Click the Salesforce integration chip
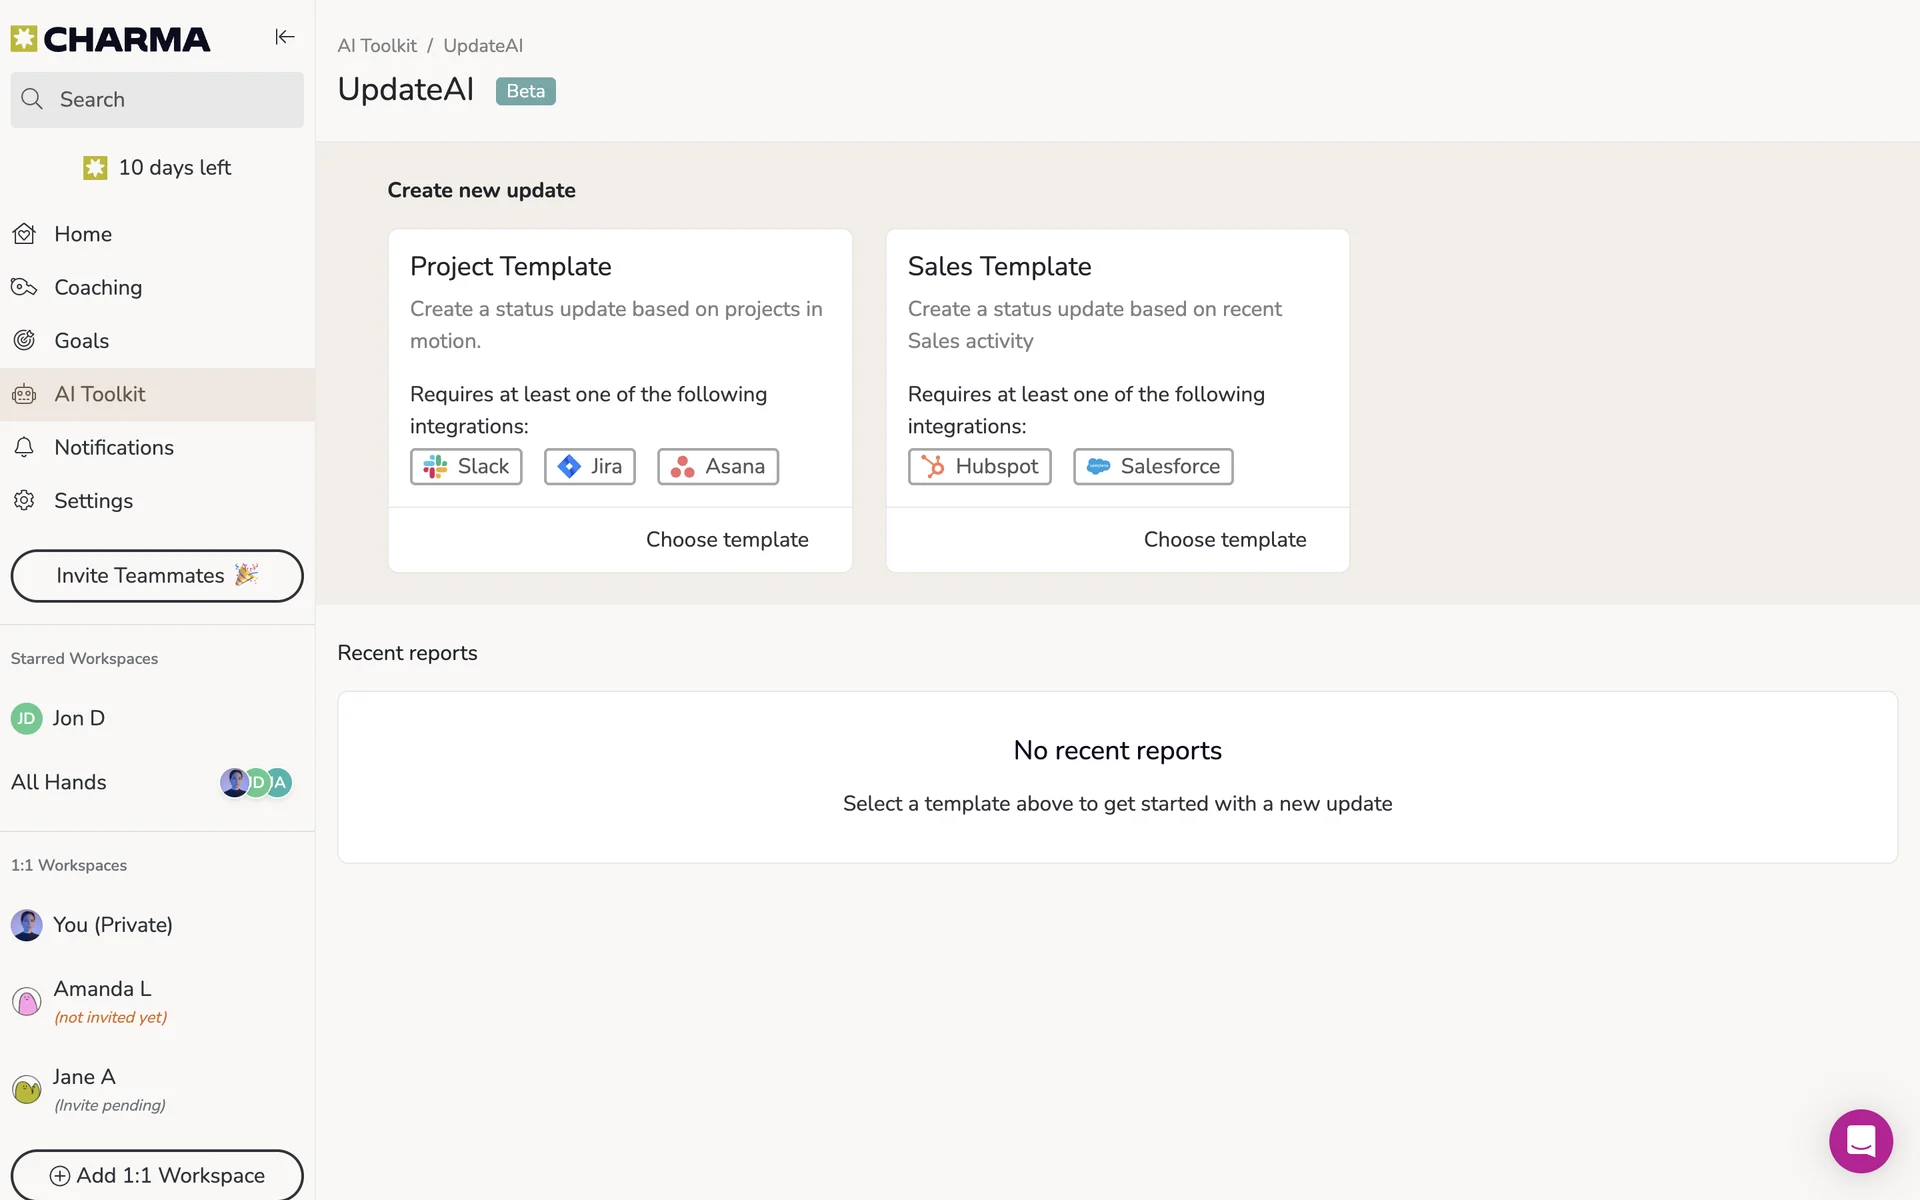1920x1200 pixels. point(1152,466)
